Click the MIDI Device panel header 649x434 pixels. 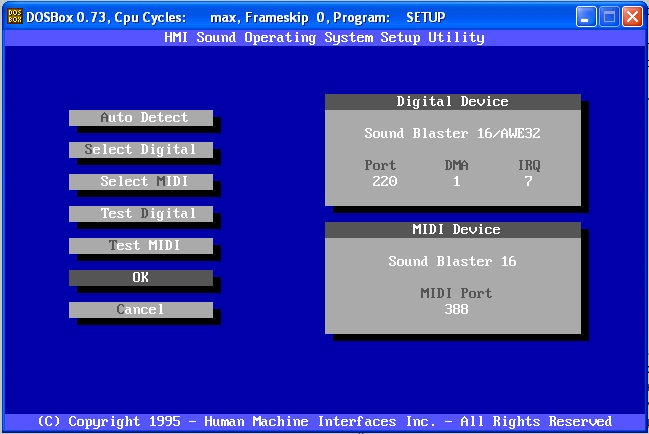pyautogui.click(x=453, y=230)
